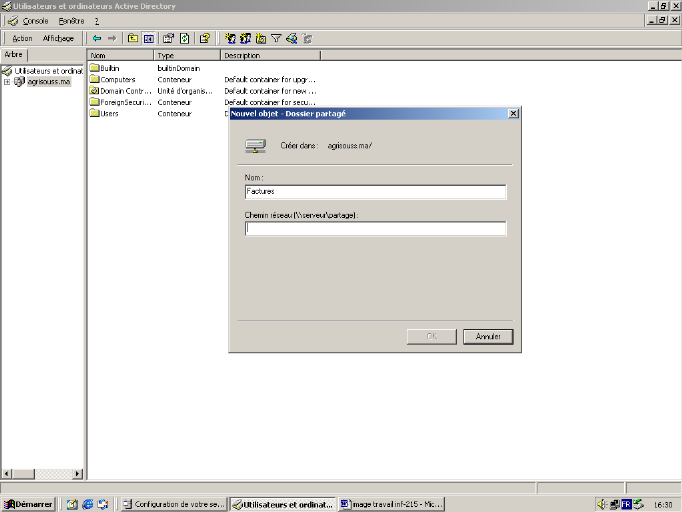Click the Chemin réseau input field
Screen dimensions: 682x512
click(375, 228)
